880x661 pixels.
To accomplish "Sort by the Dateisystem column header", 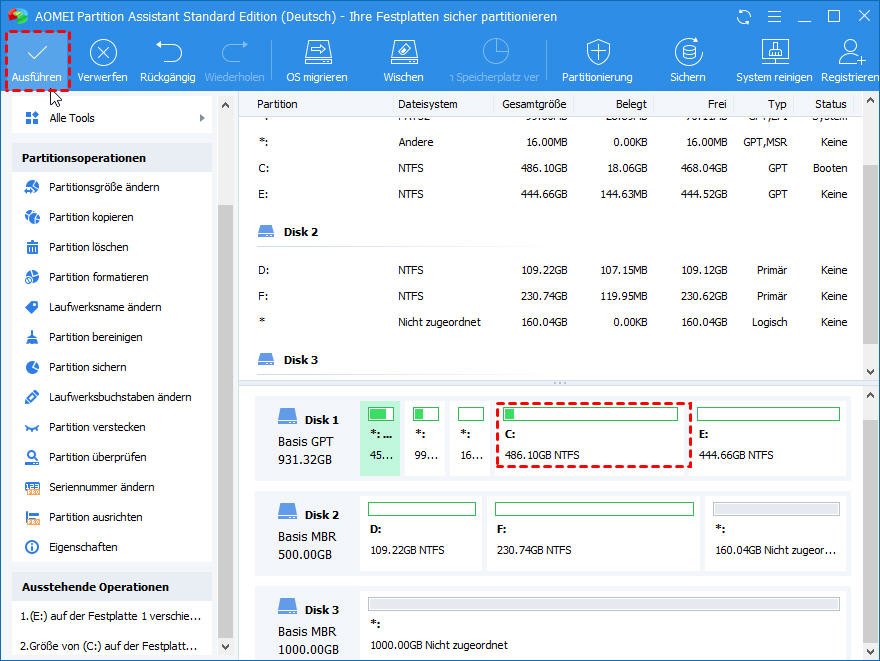I will (428, 104).
